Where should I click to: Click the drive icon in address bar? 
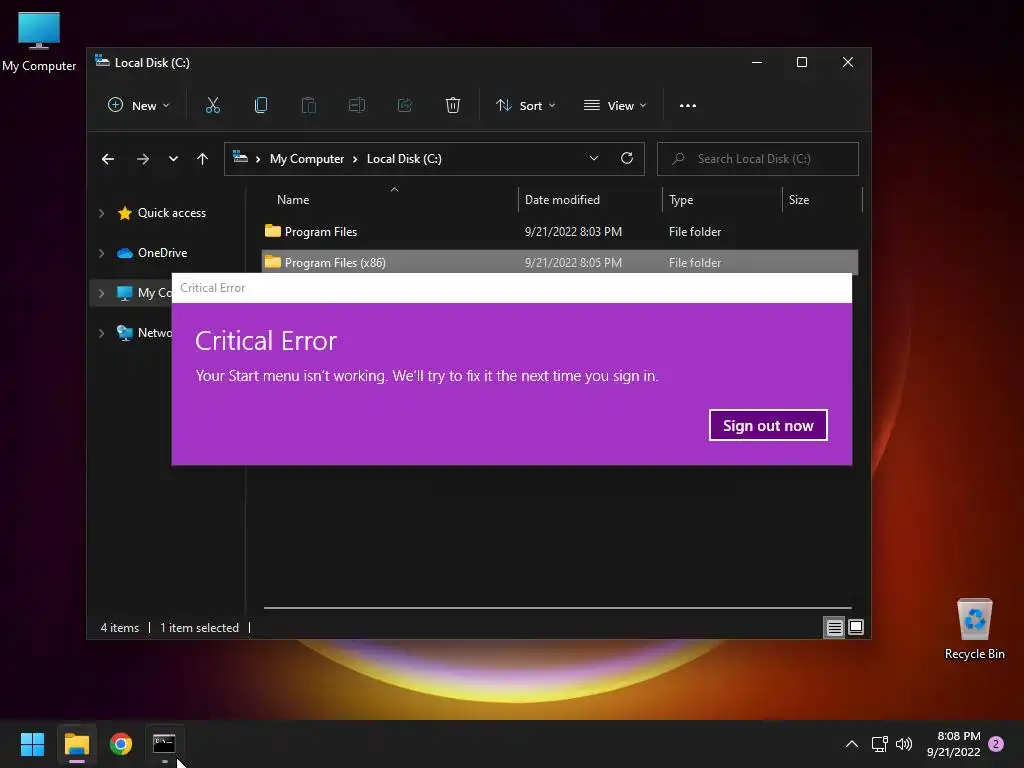pos(240,157)
